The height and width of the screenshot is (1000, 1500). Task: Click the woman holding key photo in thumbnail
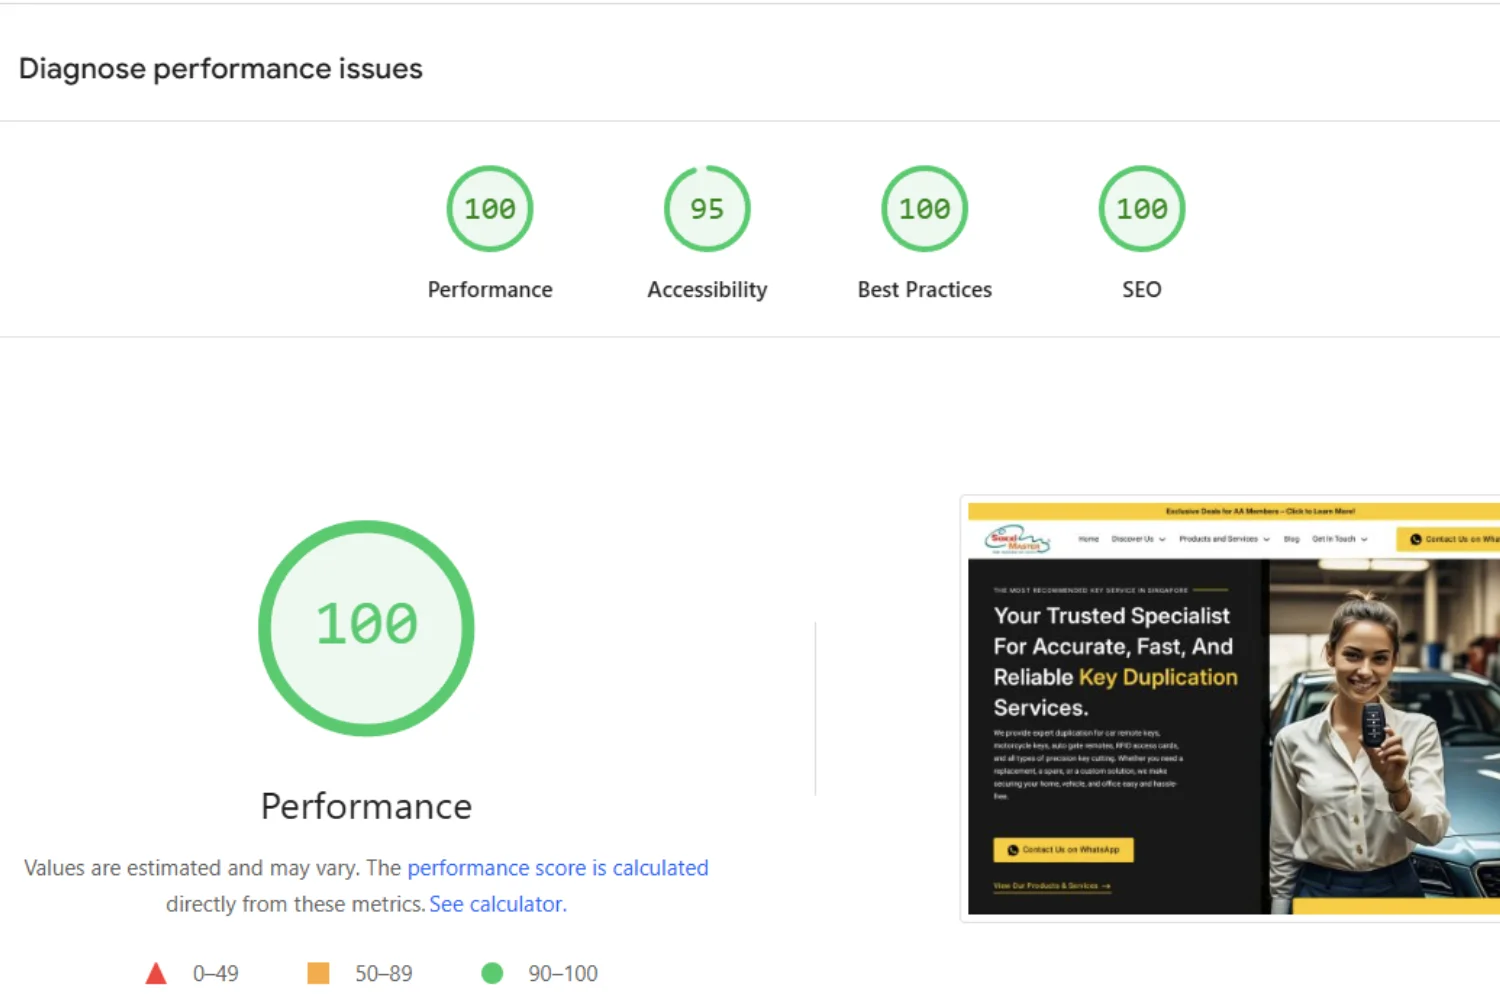(x=1385, y=735)
